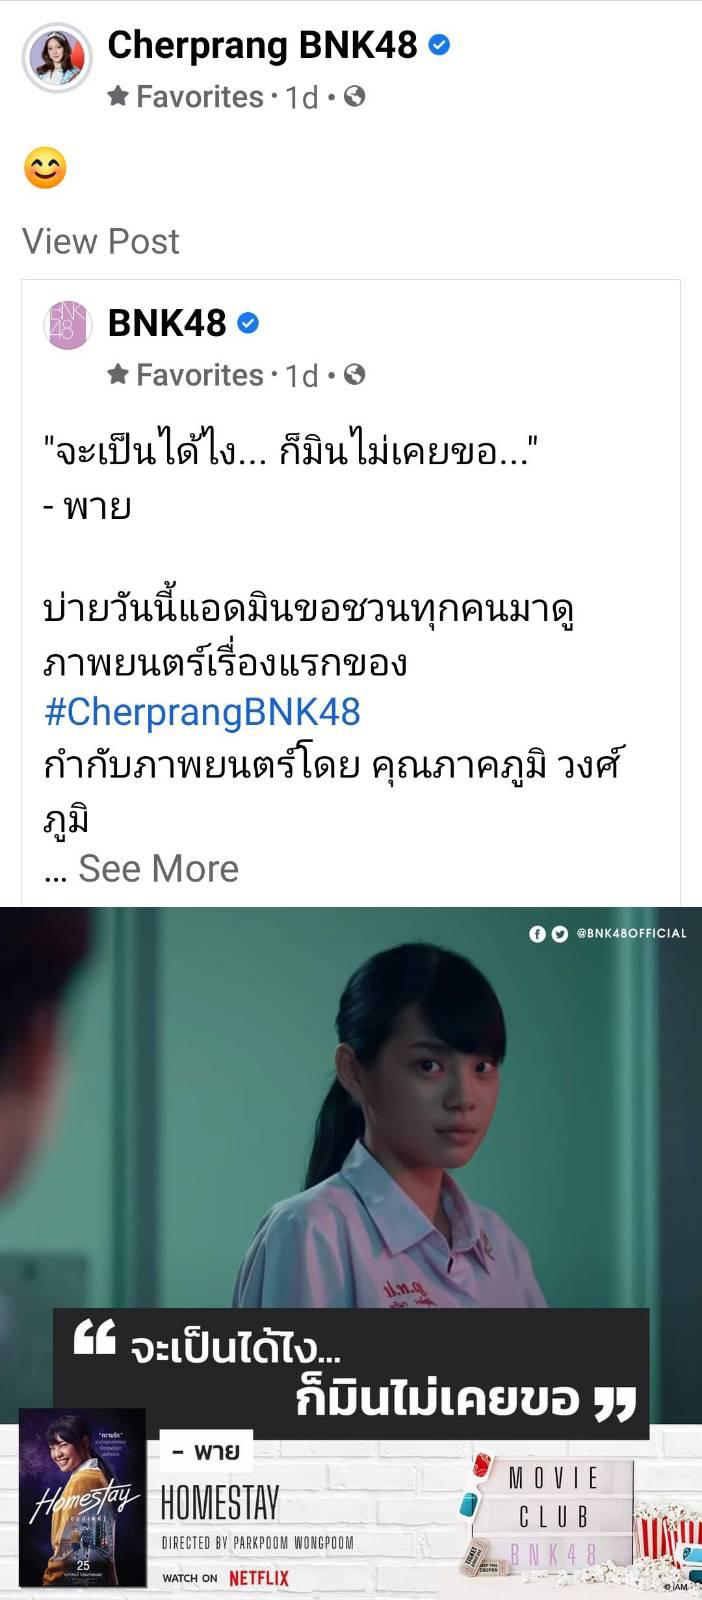Tap the Cherprang BNK48 page name
The height and width of the screenshot is (1600, 702).
(262, 45)
